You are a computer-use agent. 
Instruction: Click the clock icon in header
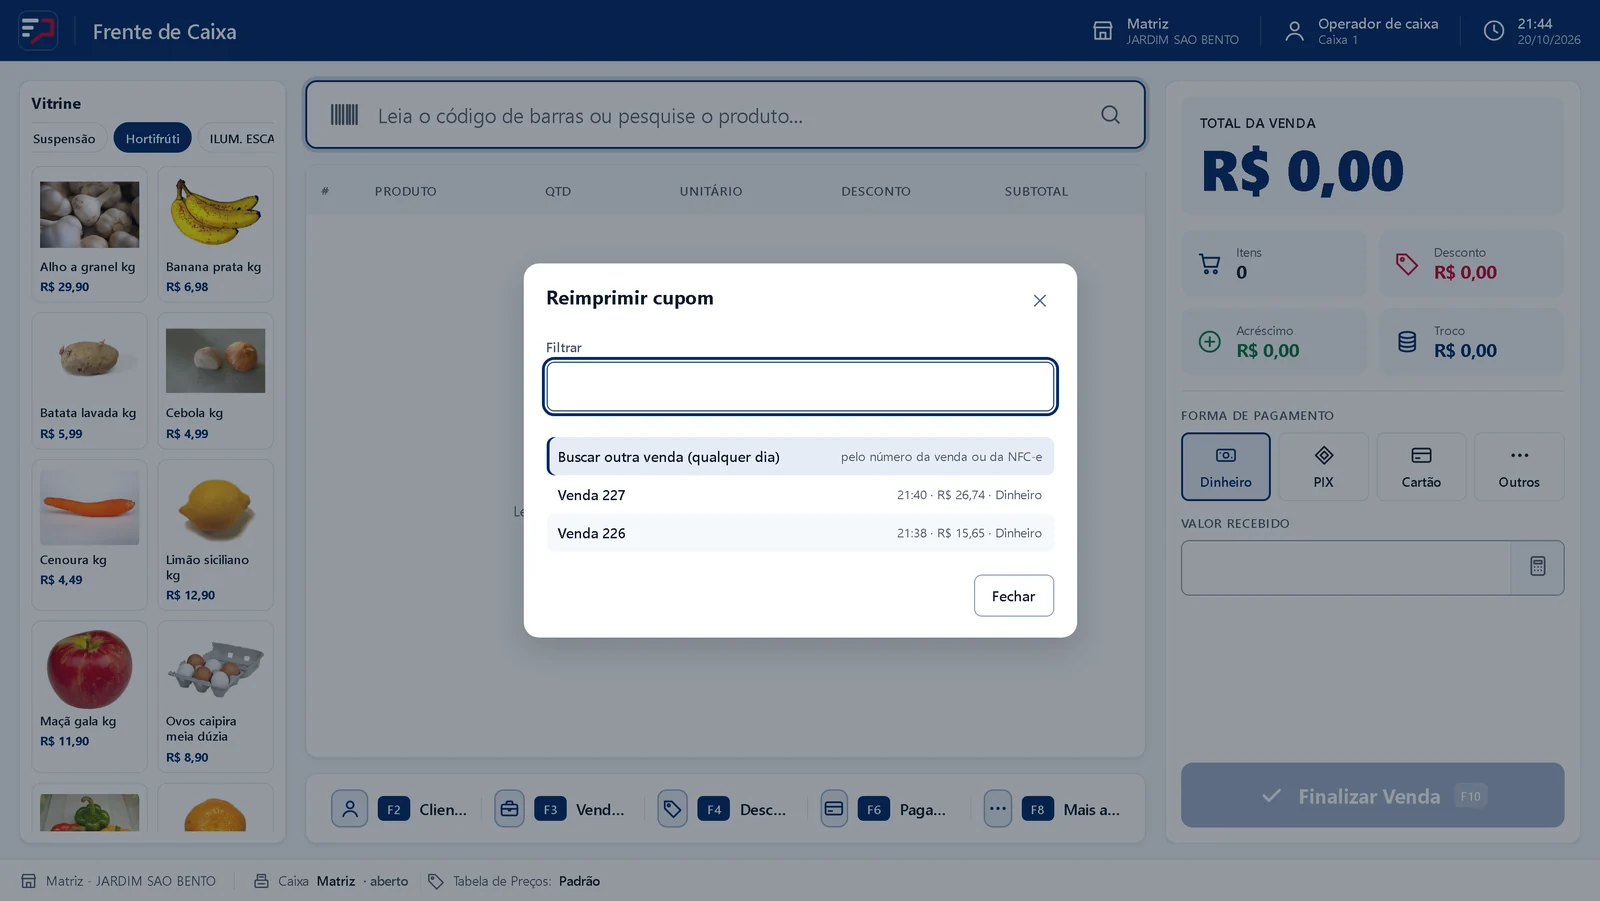pyautogui.click(x=1493, y=31)
